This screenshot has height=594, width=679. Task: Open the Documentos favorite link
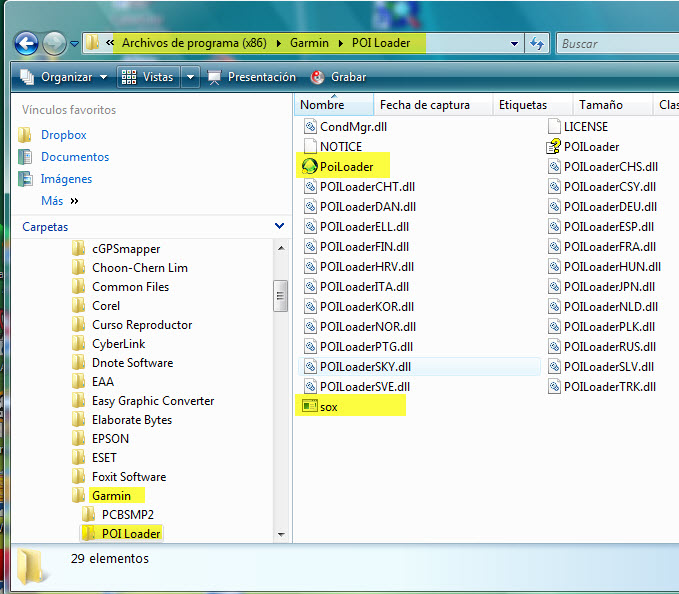(x=75, y=157)
